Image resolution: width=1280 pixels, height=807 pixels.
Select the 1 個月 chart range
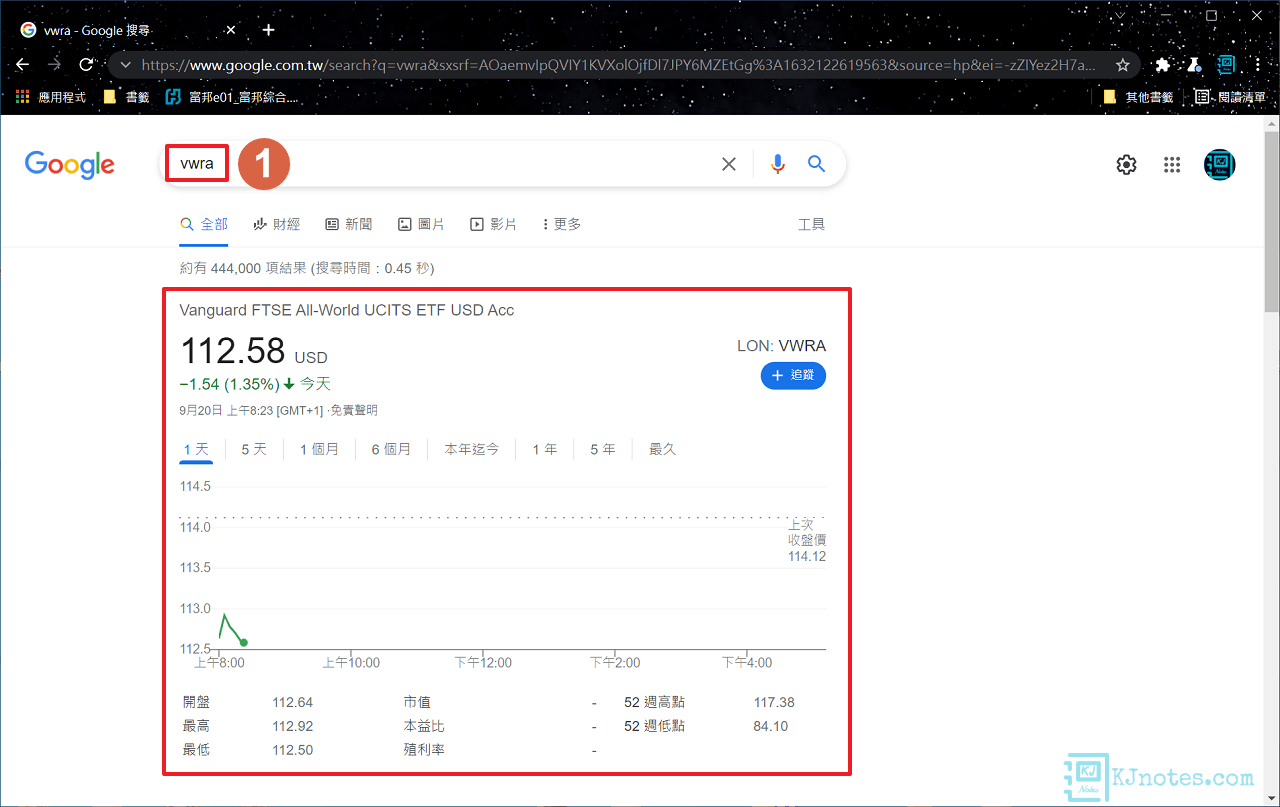pyautogui.click(x=319, y=450)
